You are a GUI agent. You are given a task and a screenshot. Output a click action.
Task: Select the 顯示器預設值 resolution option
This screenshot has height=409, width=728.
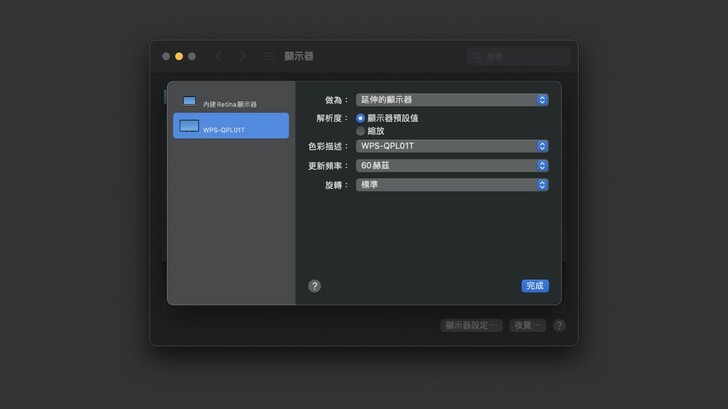pos(361,118)
